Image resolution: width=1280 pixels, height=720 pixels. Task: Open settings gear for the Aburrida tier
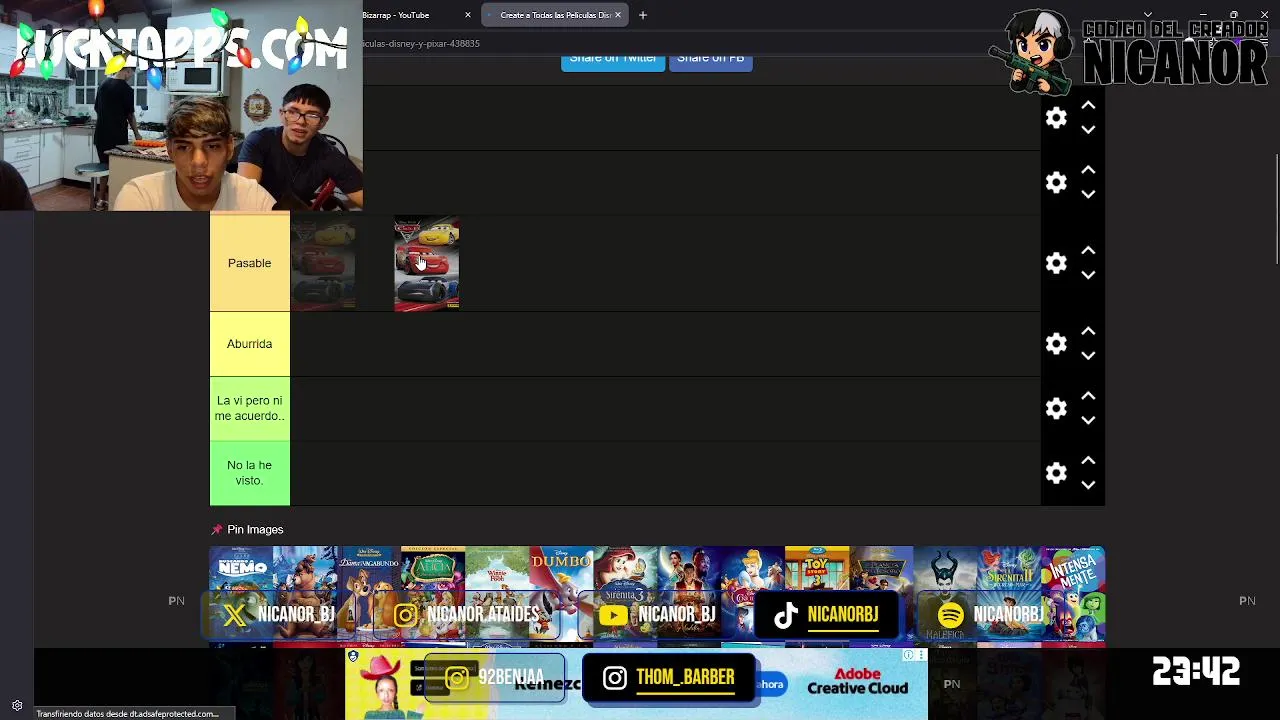[1056, 344]
